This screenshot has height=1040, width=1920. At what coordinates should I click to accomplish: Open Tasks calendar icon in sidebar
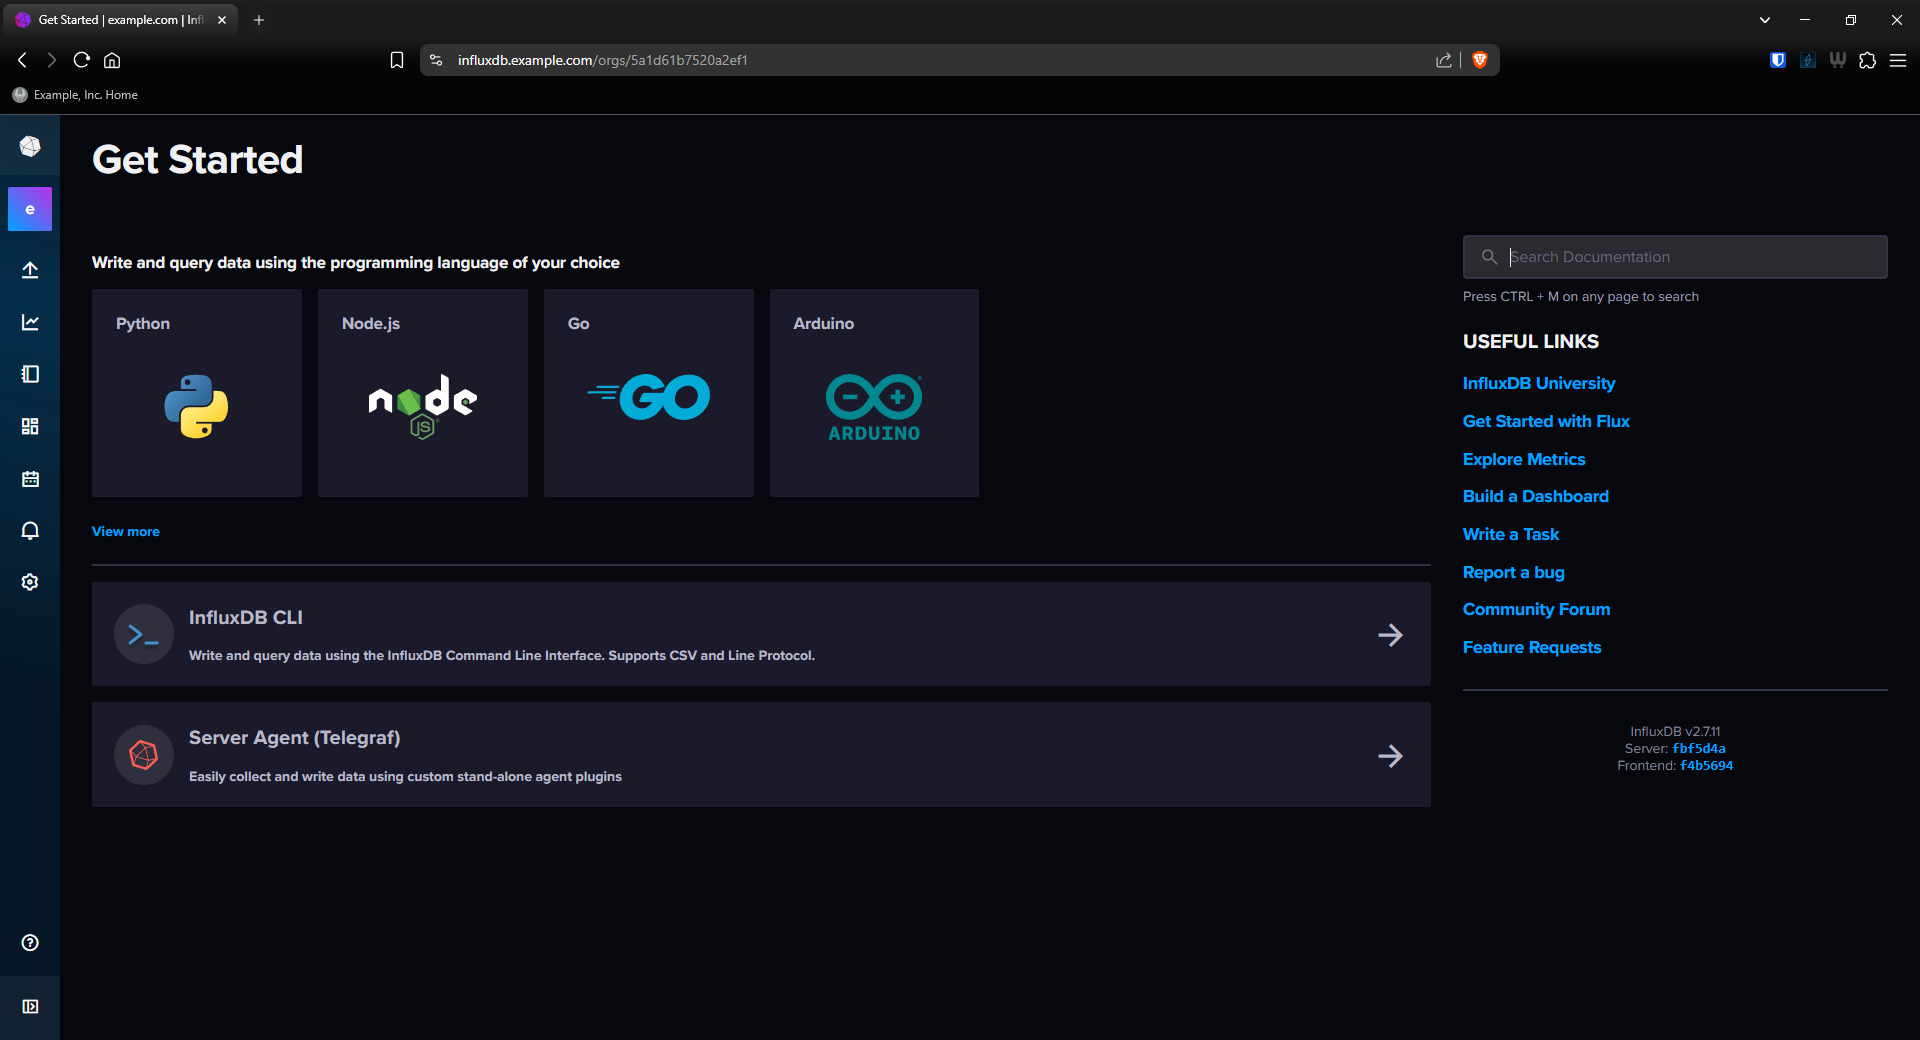pyautogui.click(x=30, y=479)
